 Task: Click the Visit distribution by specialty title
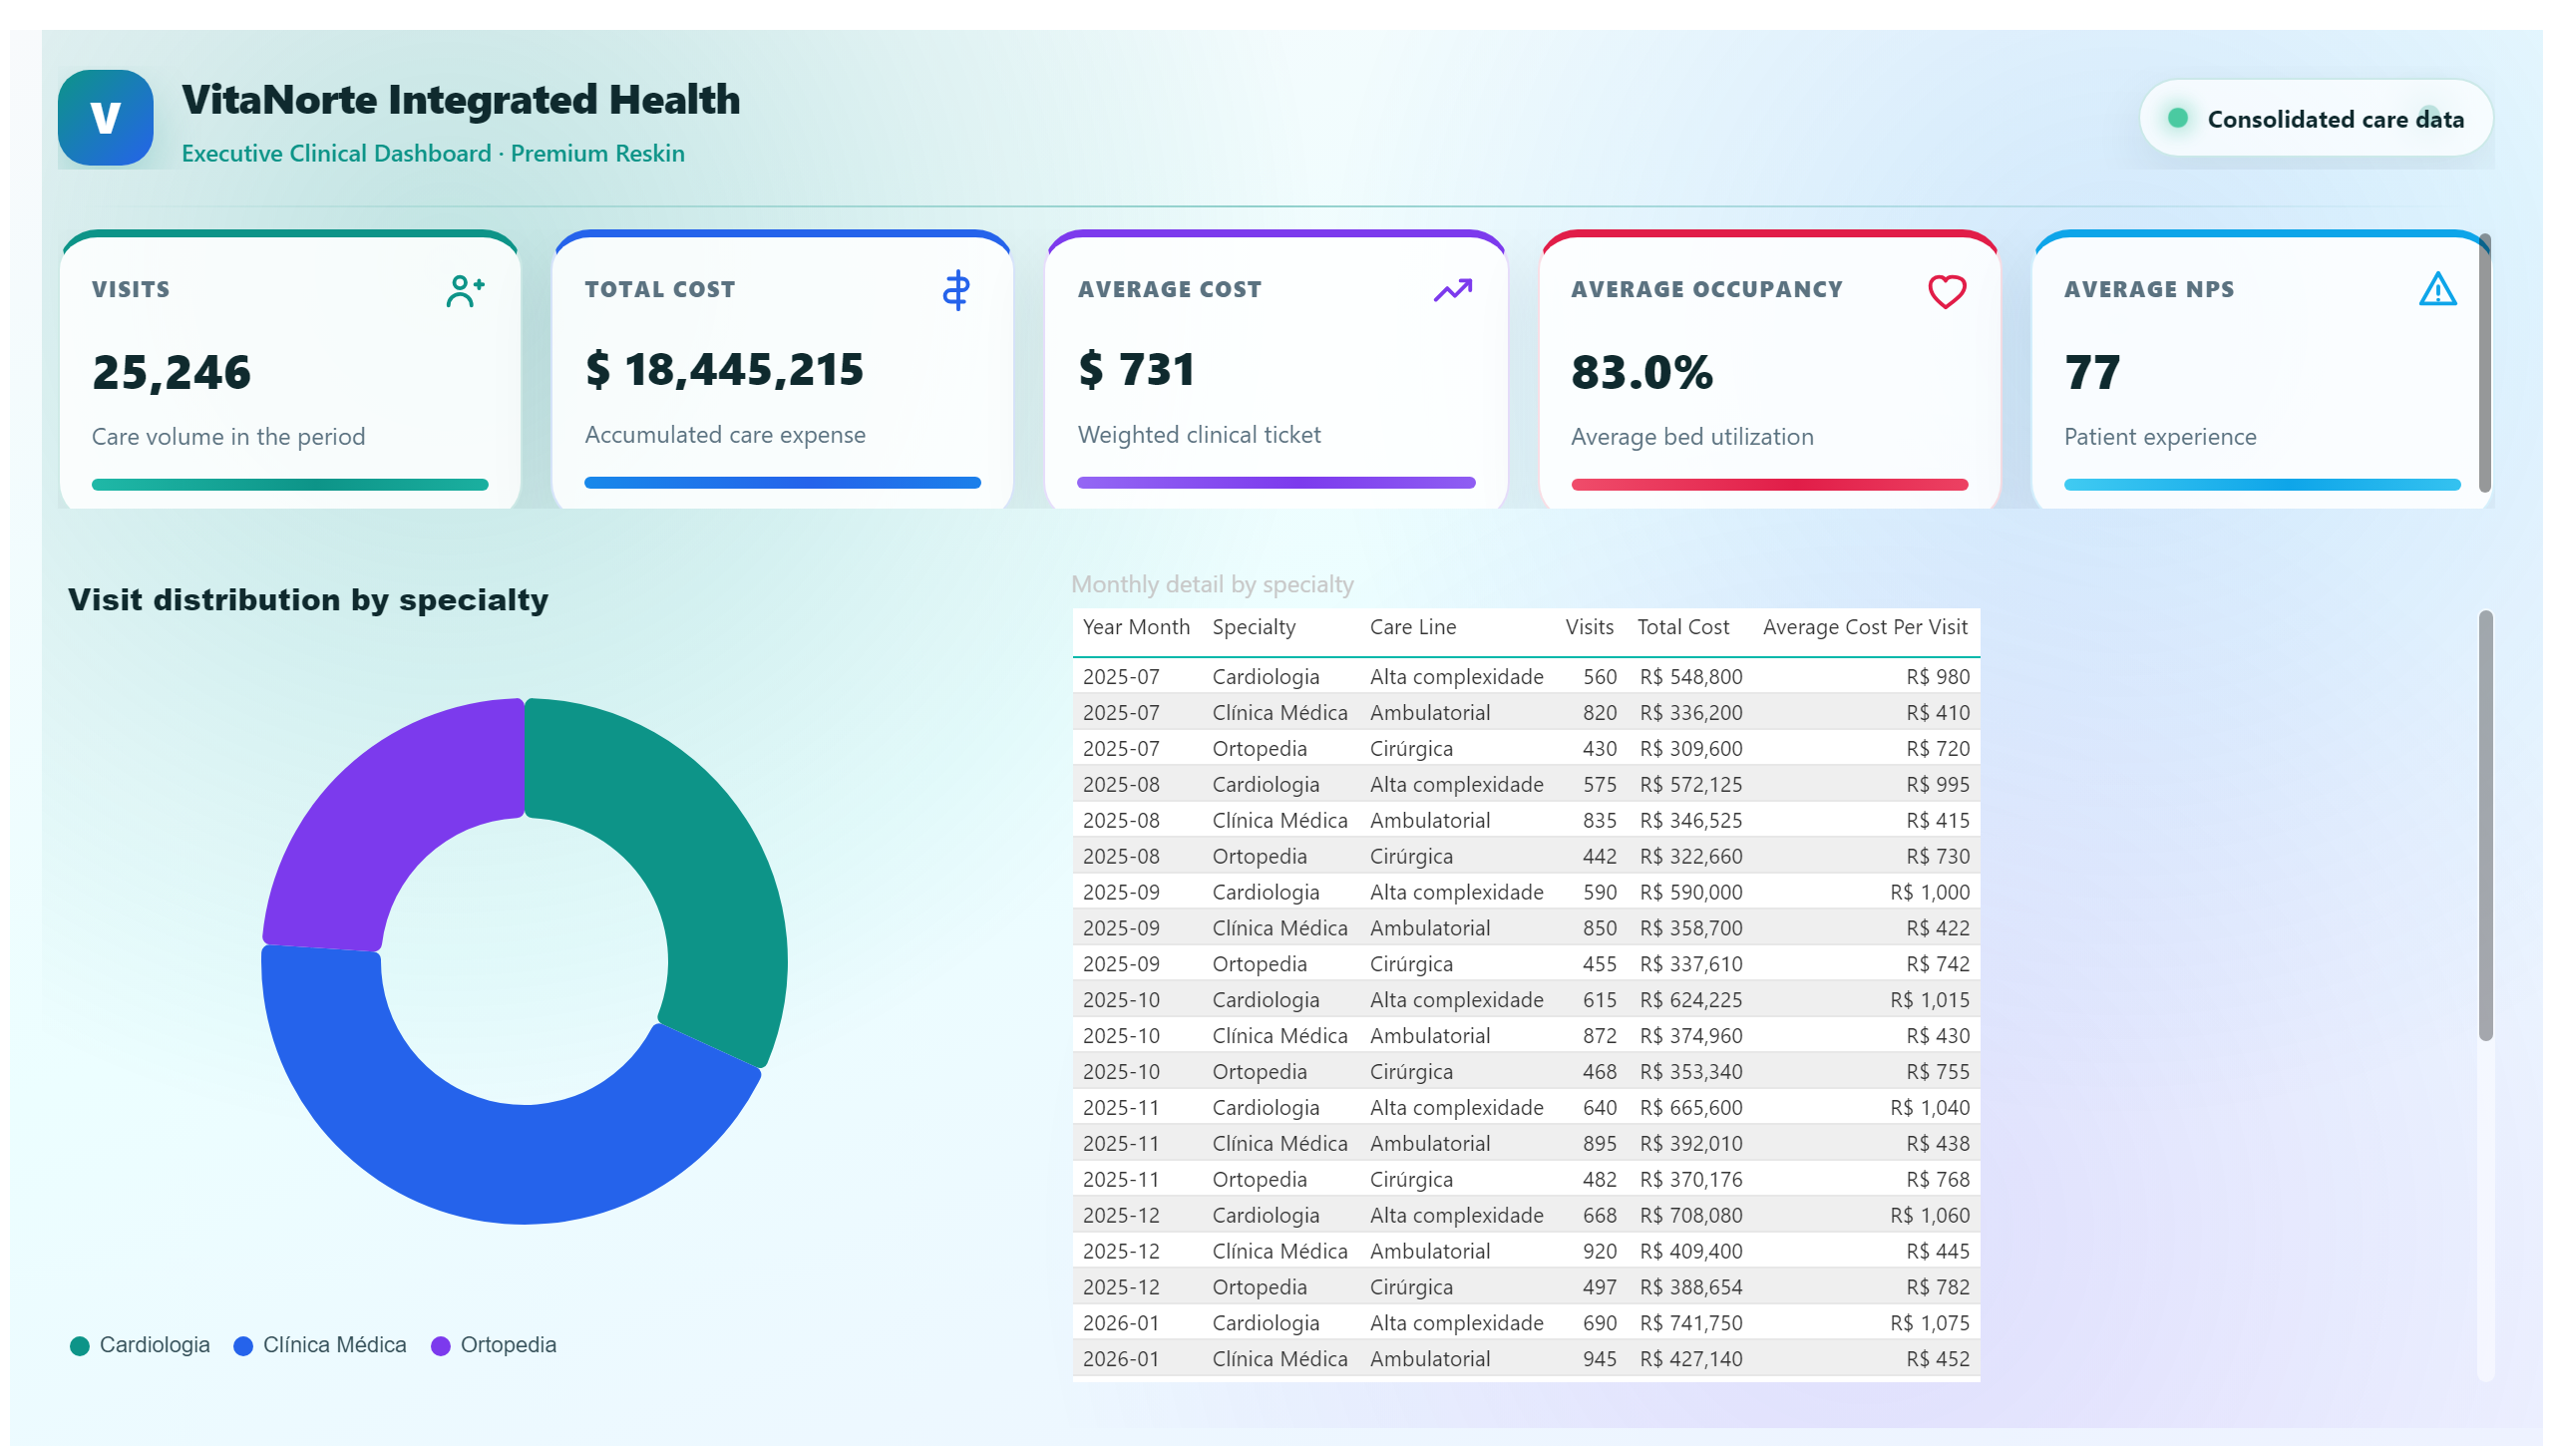click(308, 600)
